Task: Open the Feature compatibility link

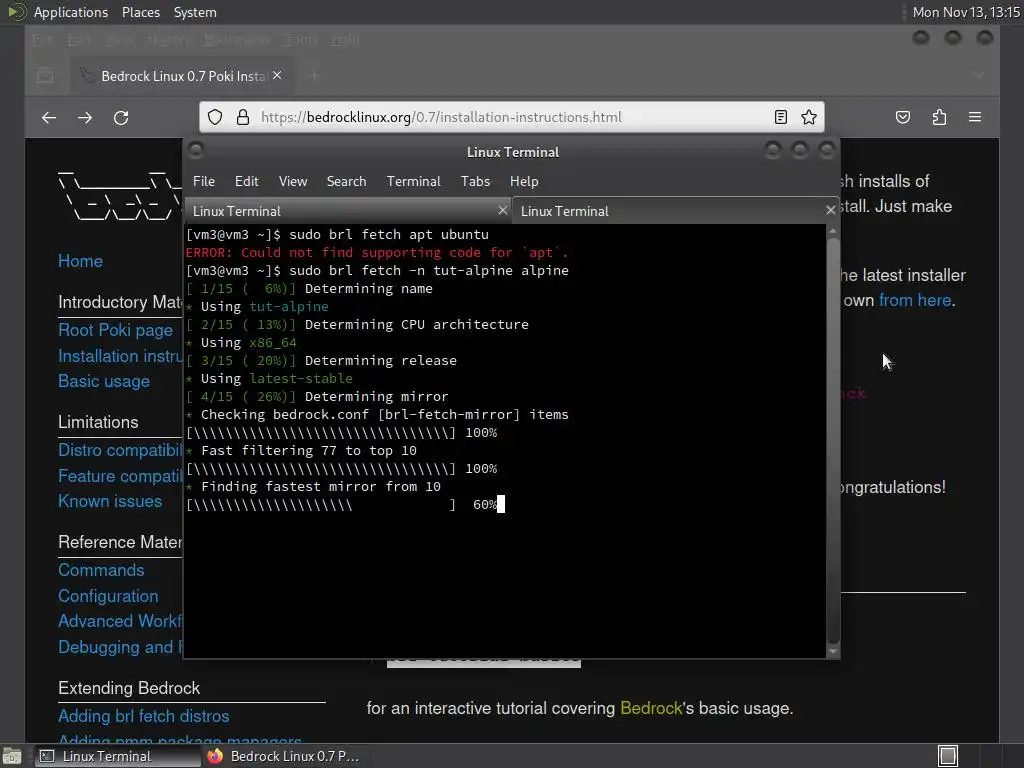Action: click(x=120, y=476)
